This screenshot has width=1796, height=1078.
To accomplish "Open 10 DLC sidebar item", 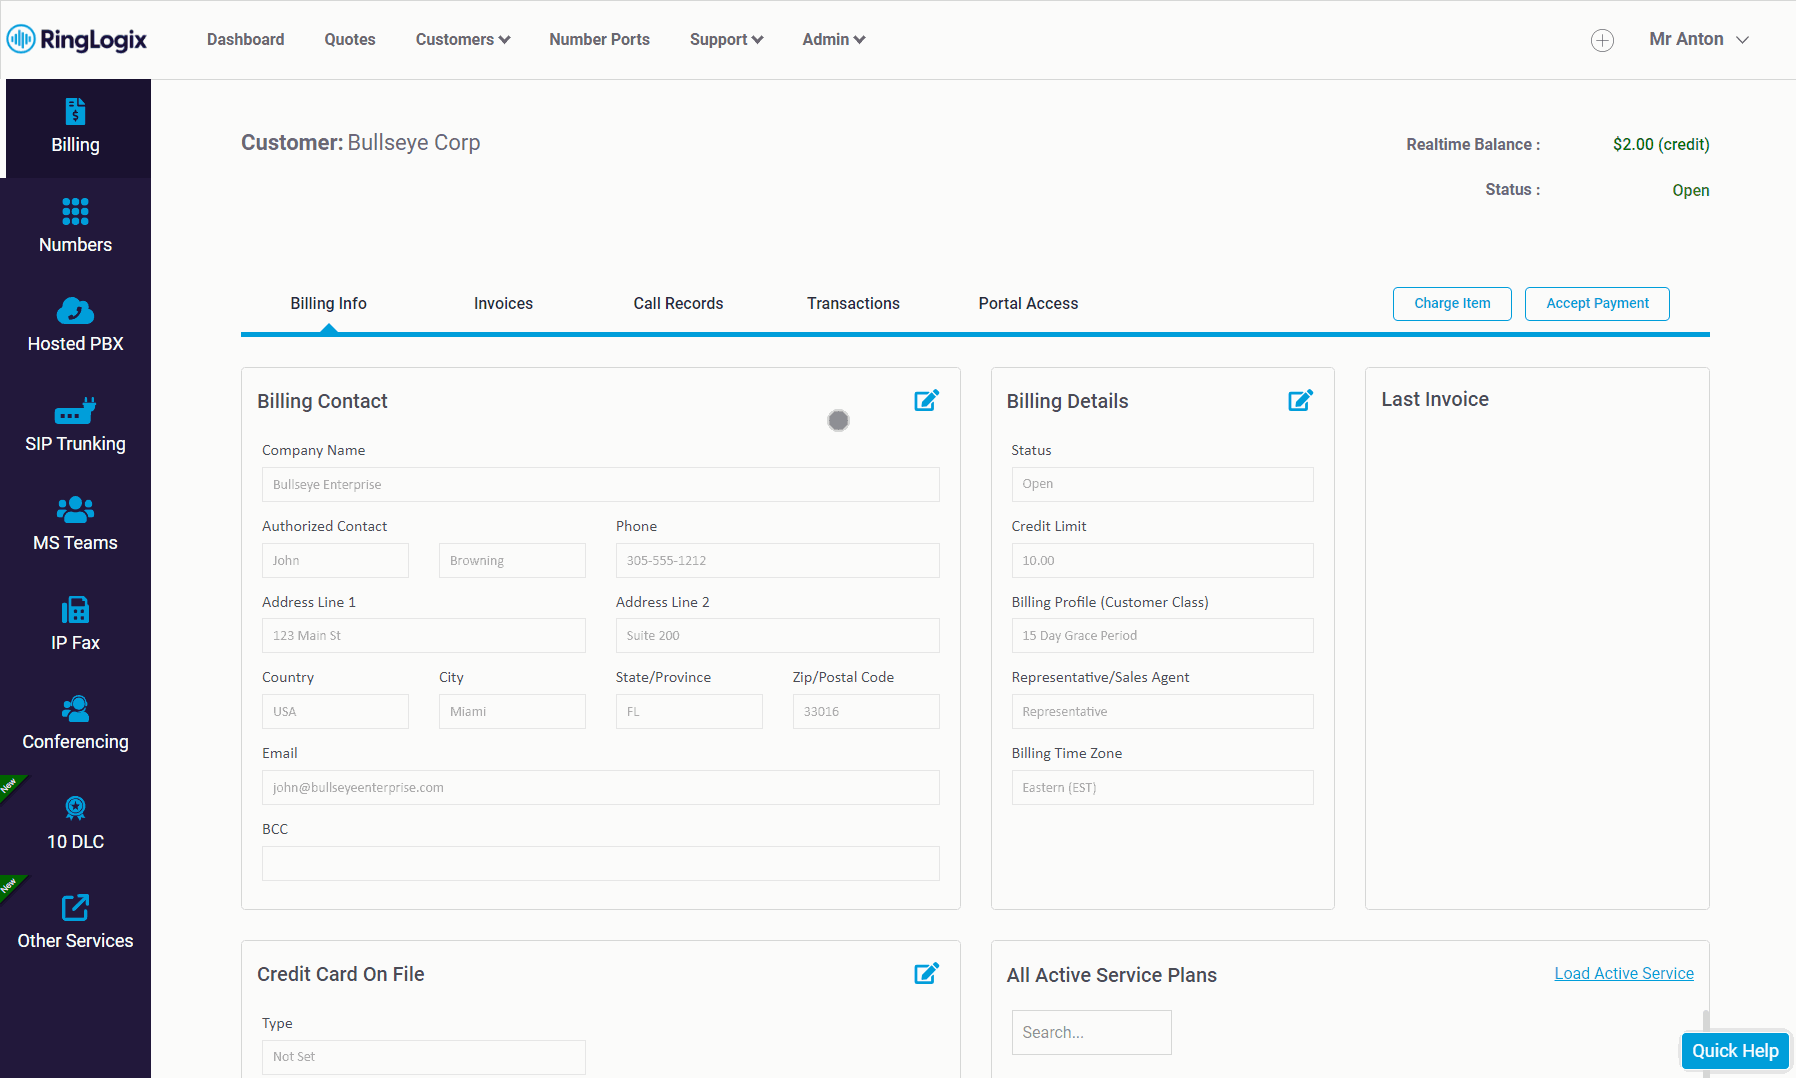I will point(76,824).
